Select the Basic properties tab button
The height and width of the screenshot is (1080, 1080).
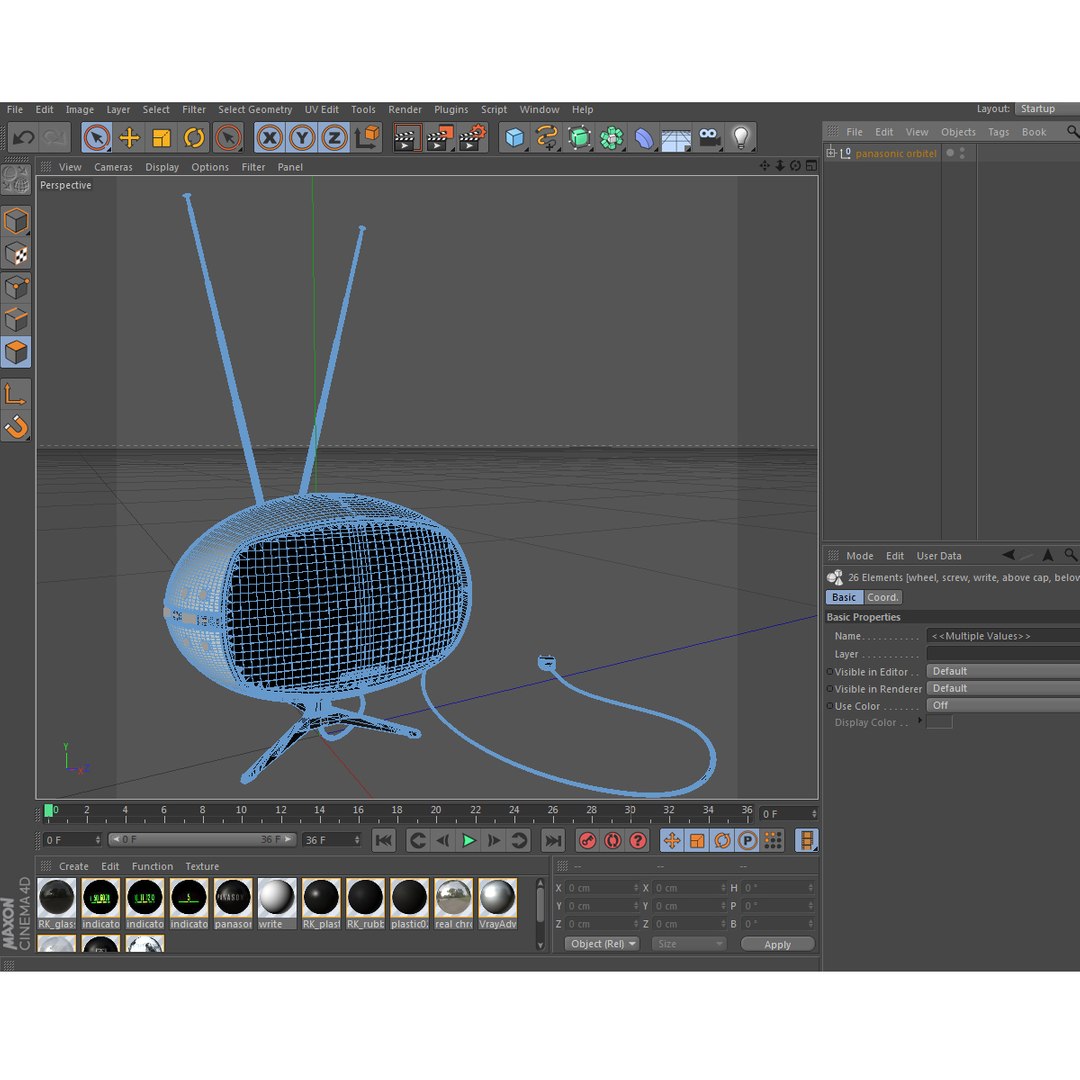(844, 598)
